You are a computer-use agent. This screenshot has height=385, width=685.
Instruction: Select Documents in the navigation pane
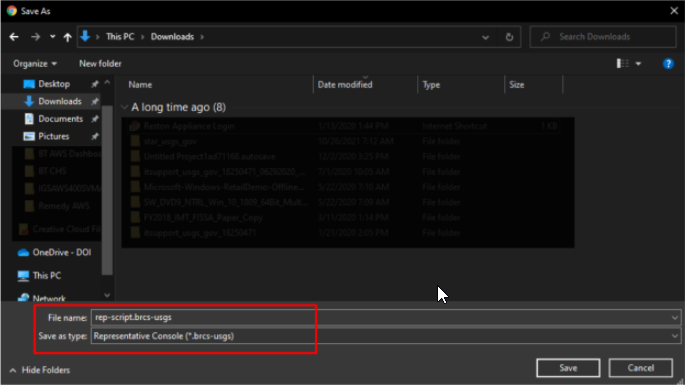coord(60,119)
